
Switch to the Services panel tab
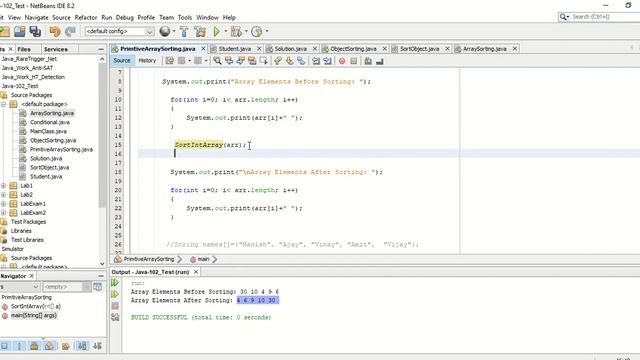[56, 49]
